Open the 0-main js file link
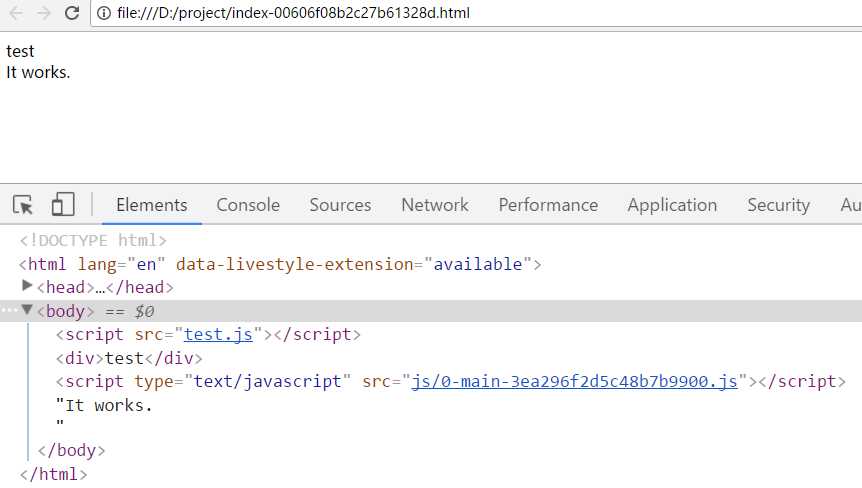 pos(574,381)
